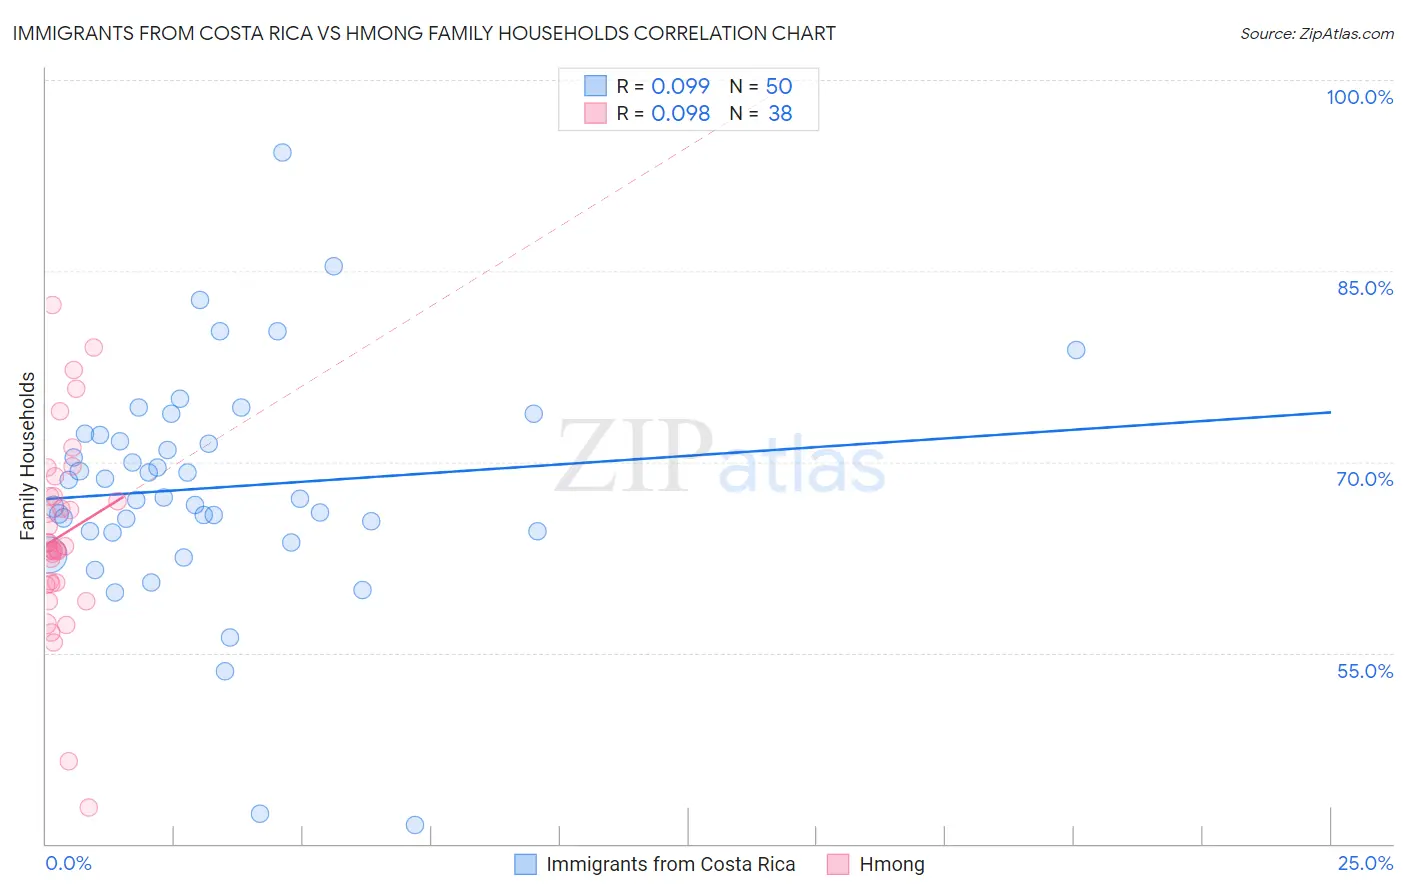The width and height of the screenshot is (1406, 892).
Task: Click the lowest pink Hmong data point
Action: tap(88, 807)
